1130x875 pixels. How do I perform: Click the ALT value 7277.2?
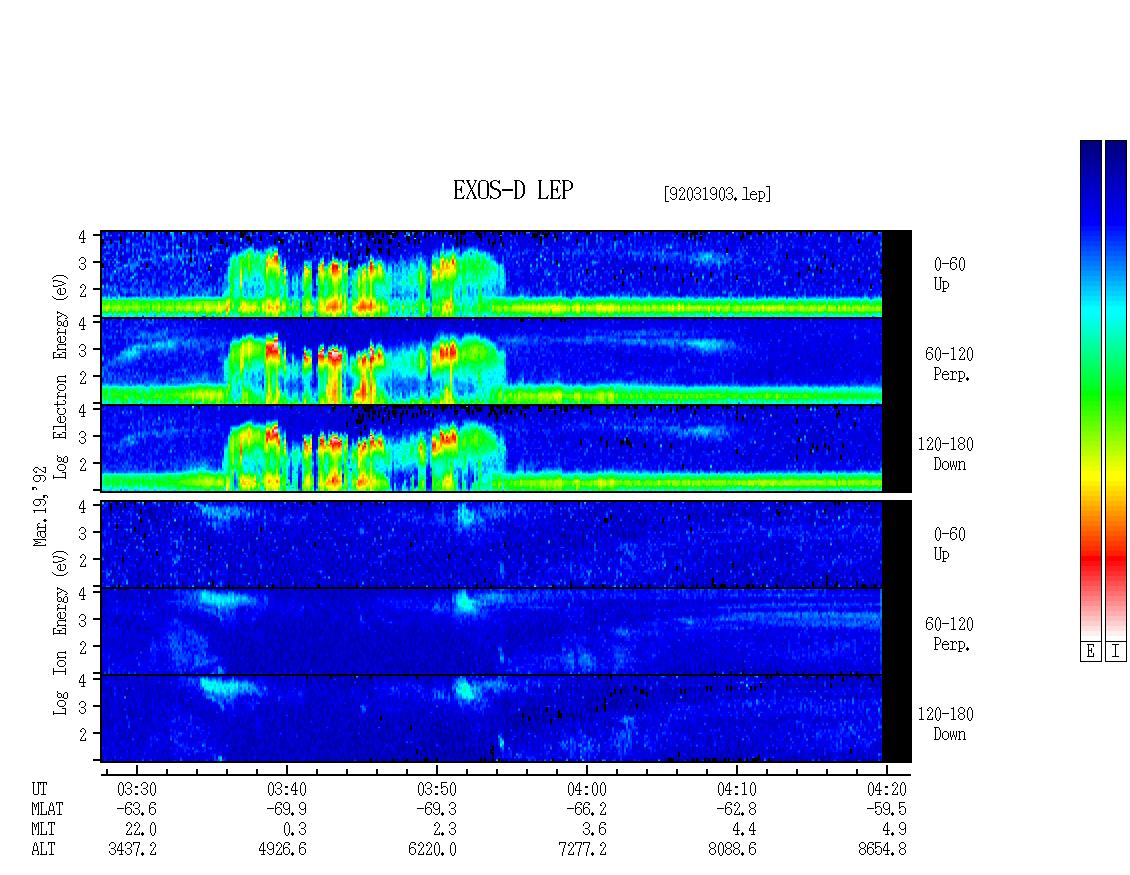[582, 850]
